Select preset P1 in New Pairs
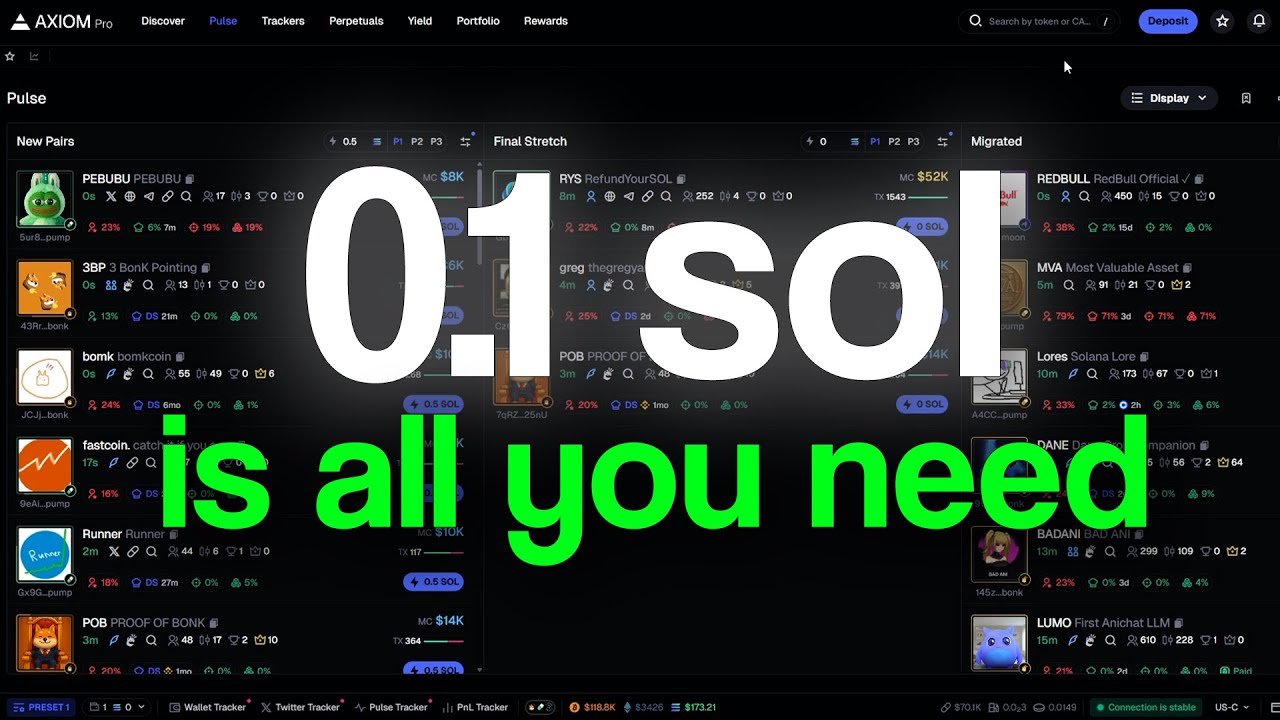 [x=397, y=142]
